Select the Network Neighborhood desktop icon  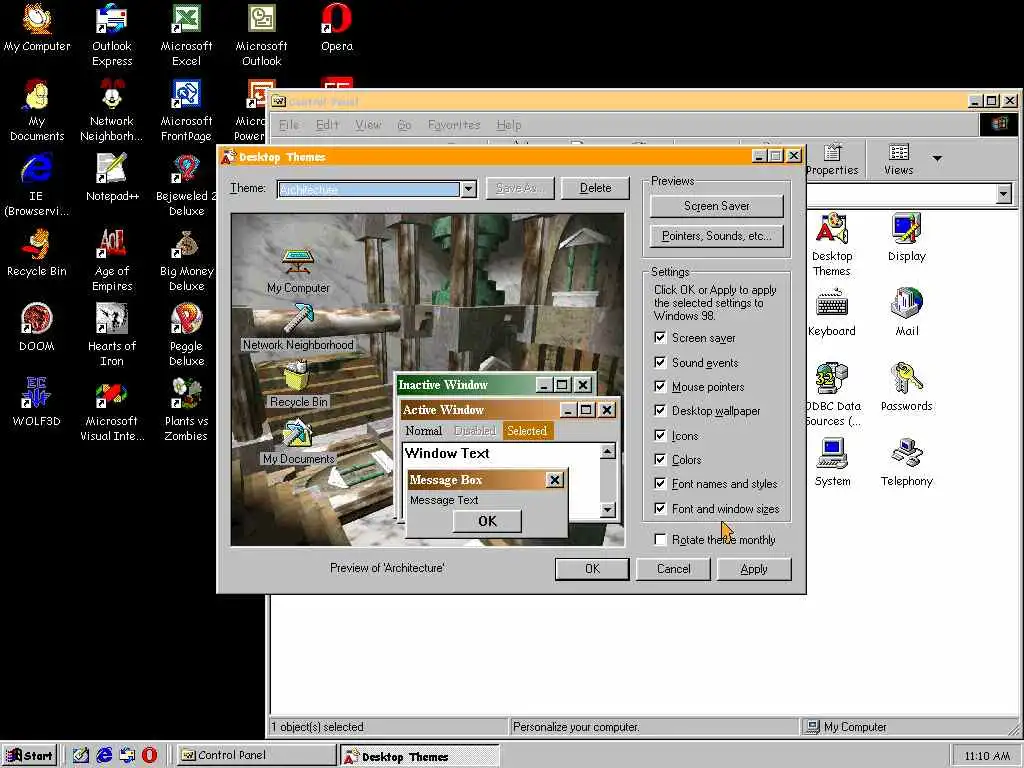click(x=112, y=110)
